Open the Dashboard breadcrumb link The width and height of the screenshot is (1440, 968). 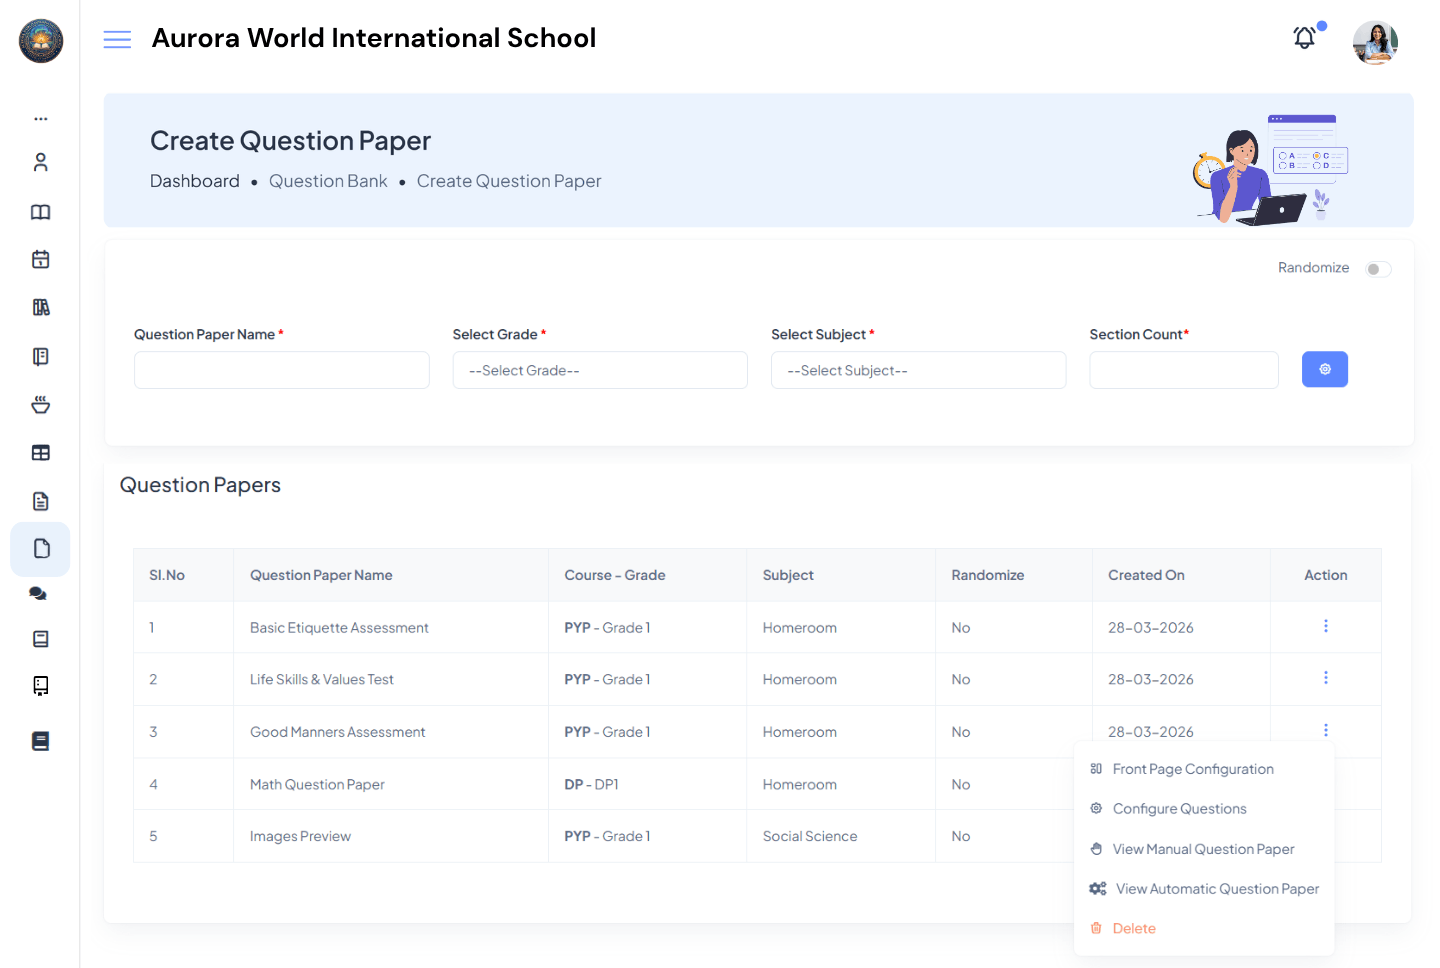point(195,181)
